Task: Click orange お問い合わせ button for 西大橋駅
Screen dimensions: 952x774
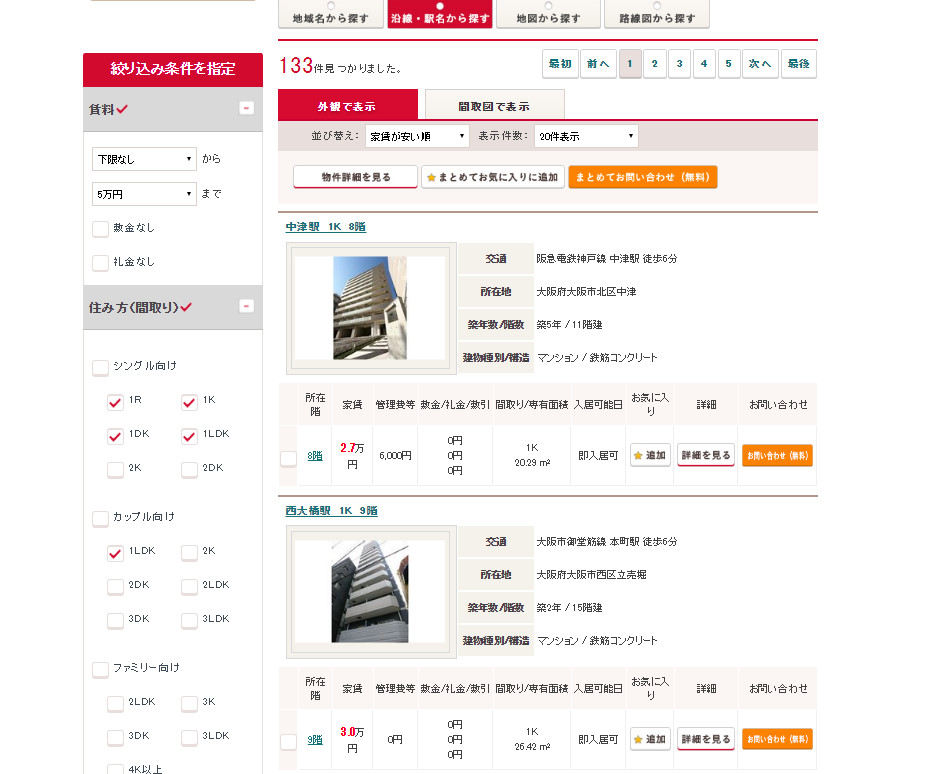Action: [x=777, y=739]
